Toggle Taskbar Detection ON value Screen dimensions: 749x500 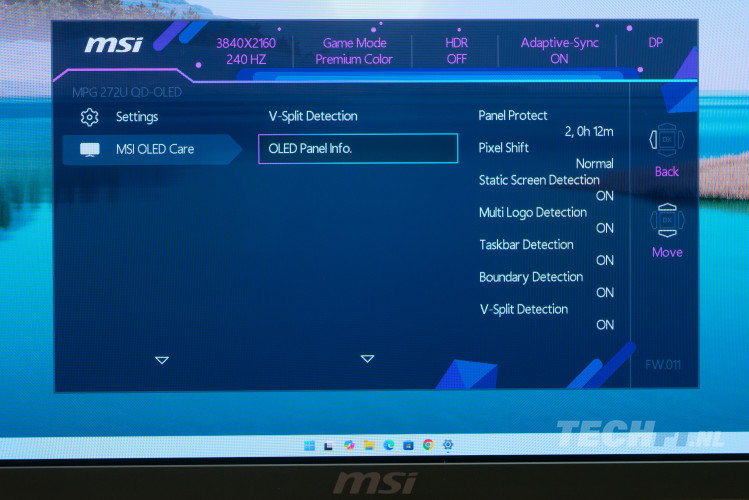point(605,260)
